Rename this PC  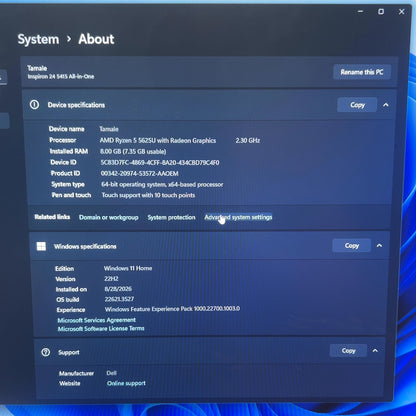[x=362, y=72]
